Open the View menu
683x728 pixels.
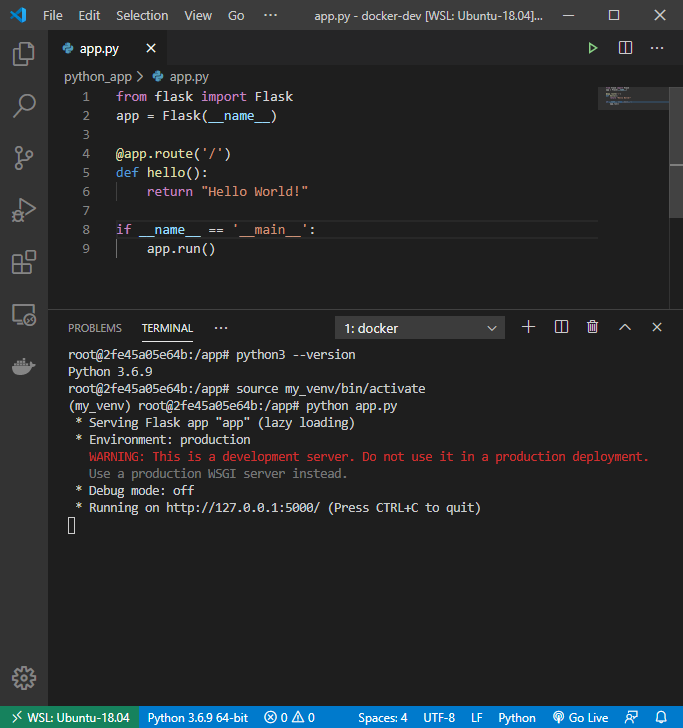click(198, 15)
